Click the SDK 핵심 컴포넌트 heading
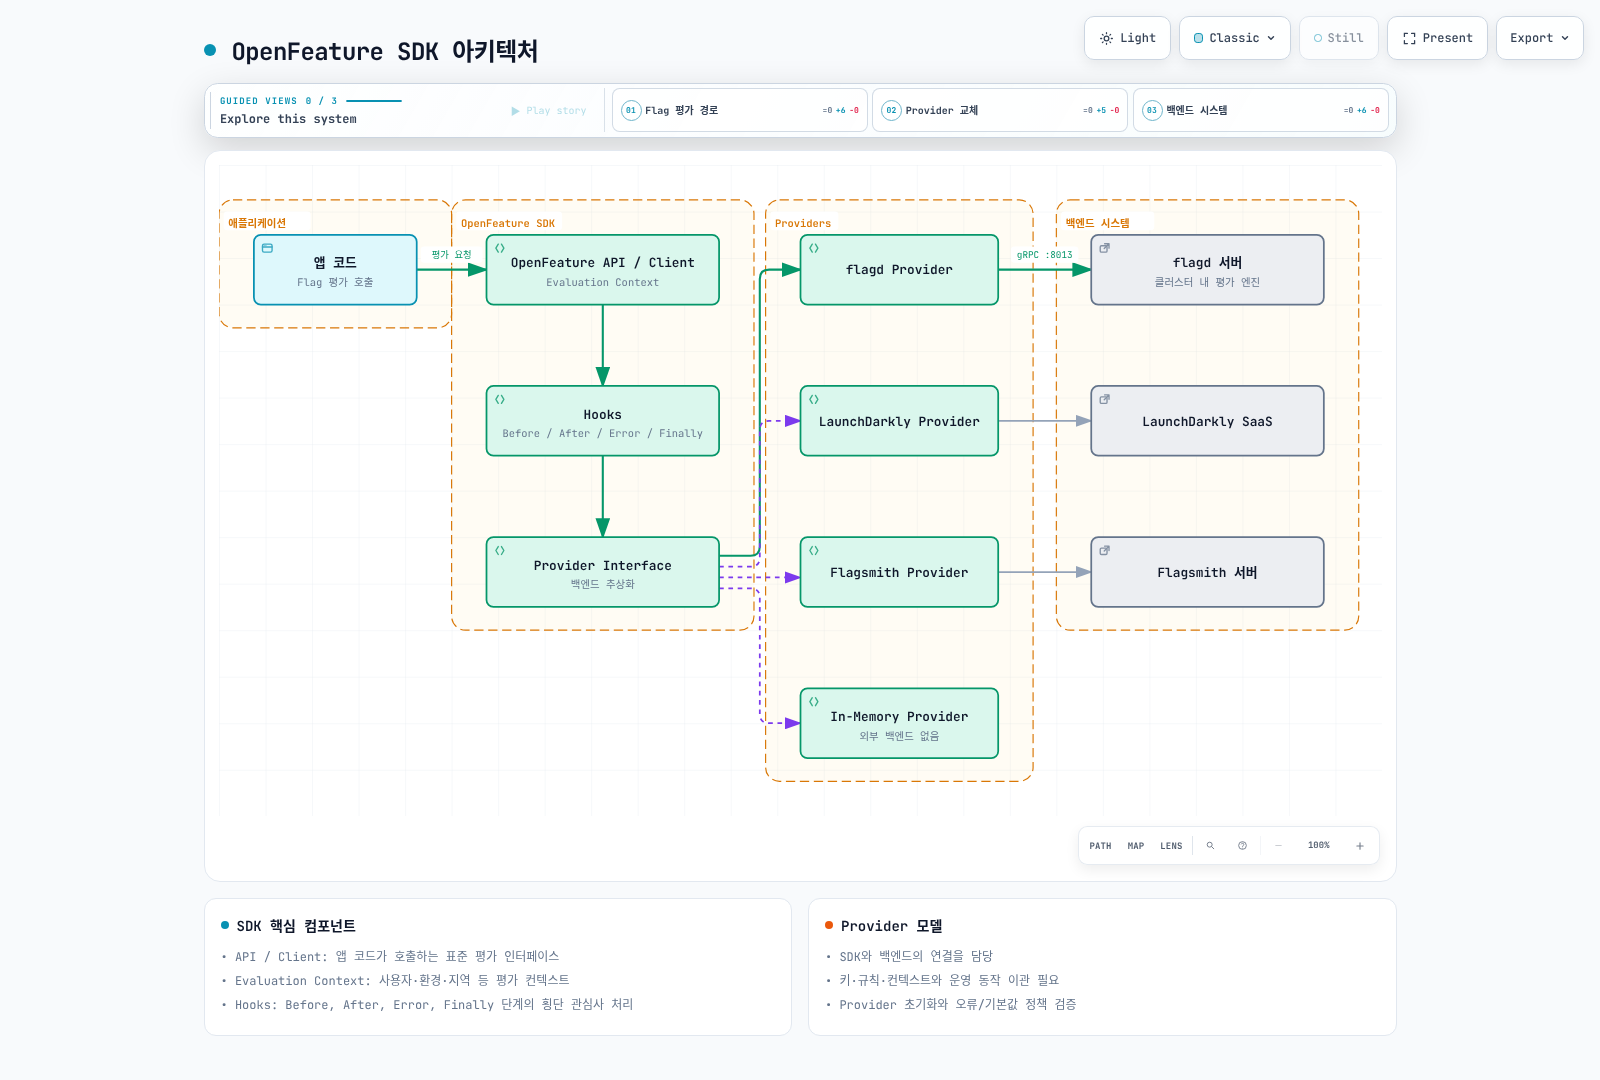The width and height of the screenshot is (1600, 1080). click(296, 926)
